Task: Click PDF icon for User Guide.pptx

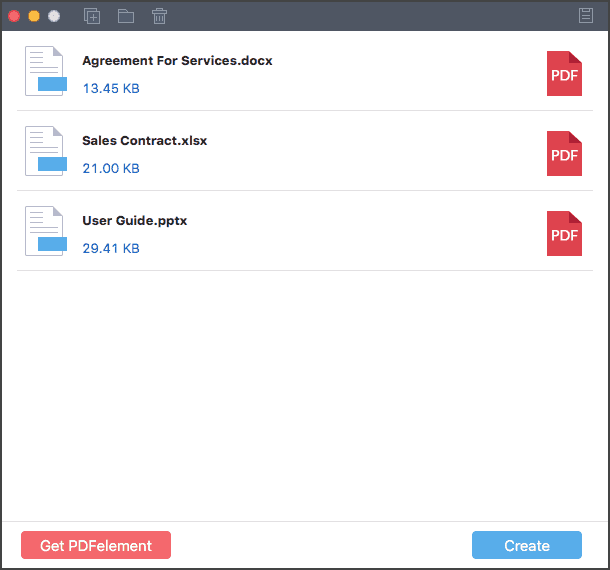Action: (x=564, y=233)
